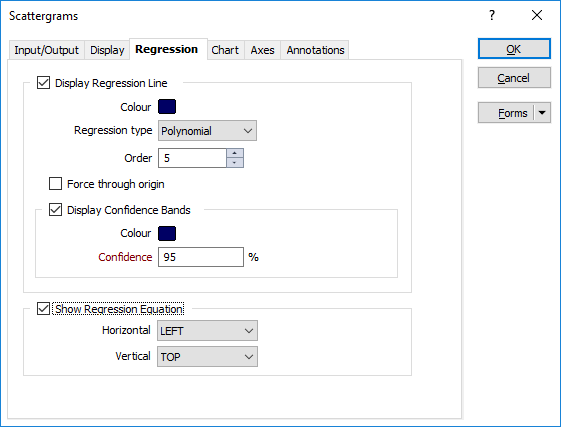Open the Forms button dropdown arrow
Image resolution: width=561 pixels, height=427 pixels.
pos(542,113)
